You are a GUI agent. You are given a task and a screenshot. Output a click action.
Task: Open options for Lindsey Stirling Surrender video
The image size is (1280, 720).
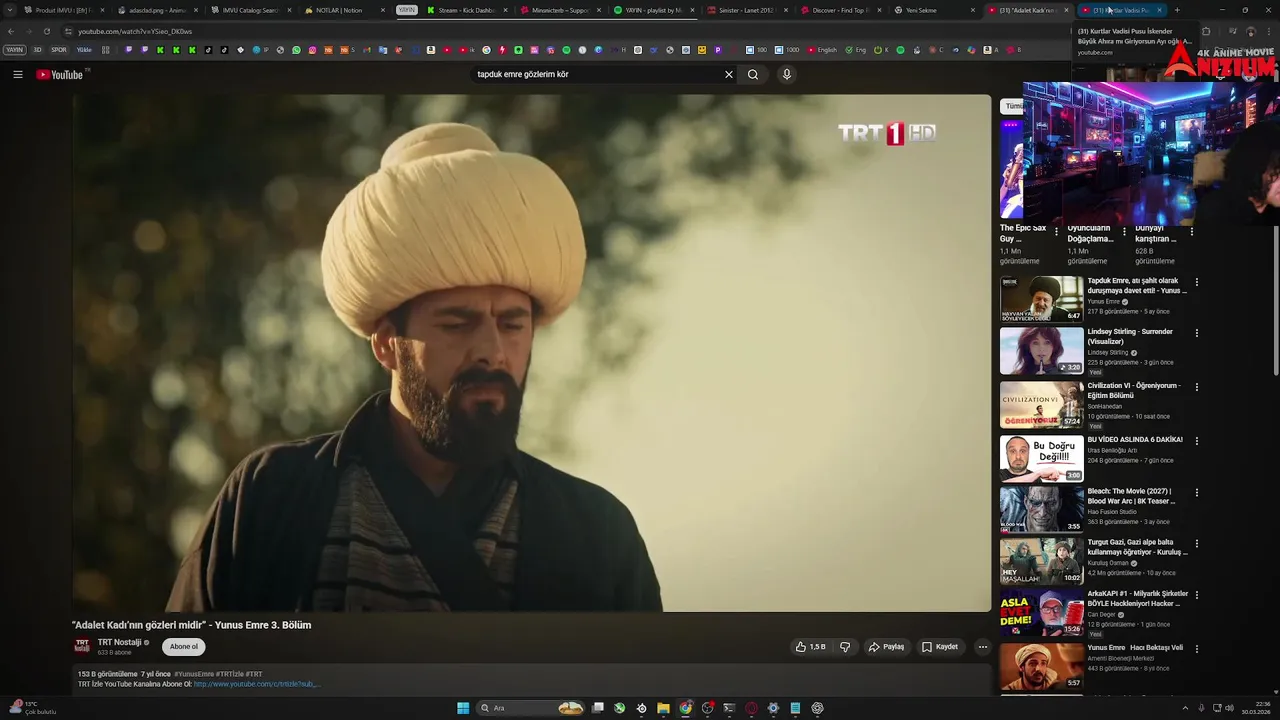pos(1196,333)
